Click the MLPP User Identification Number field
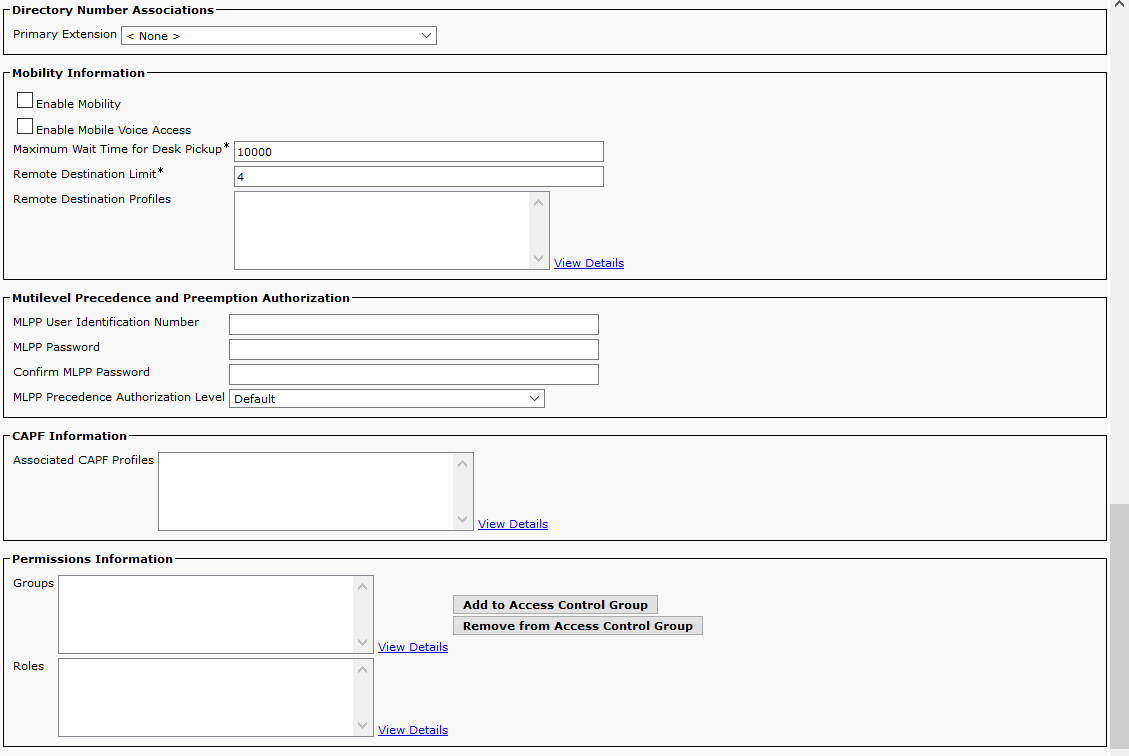1129x756 pixels. coord(413,324)
